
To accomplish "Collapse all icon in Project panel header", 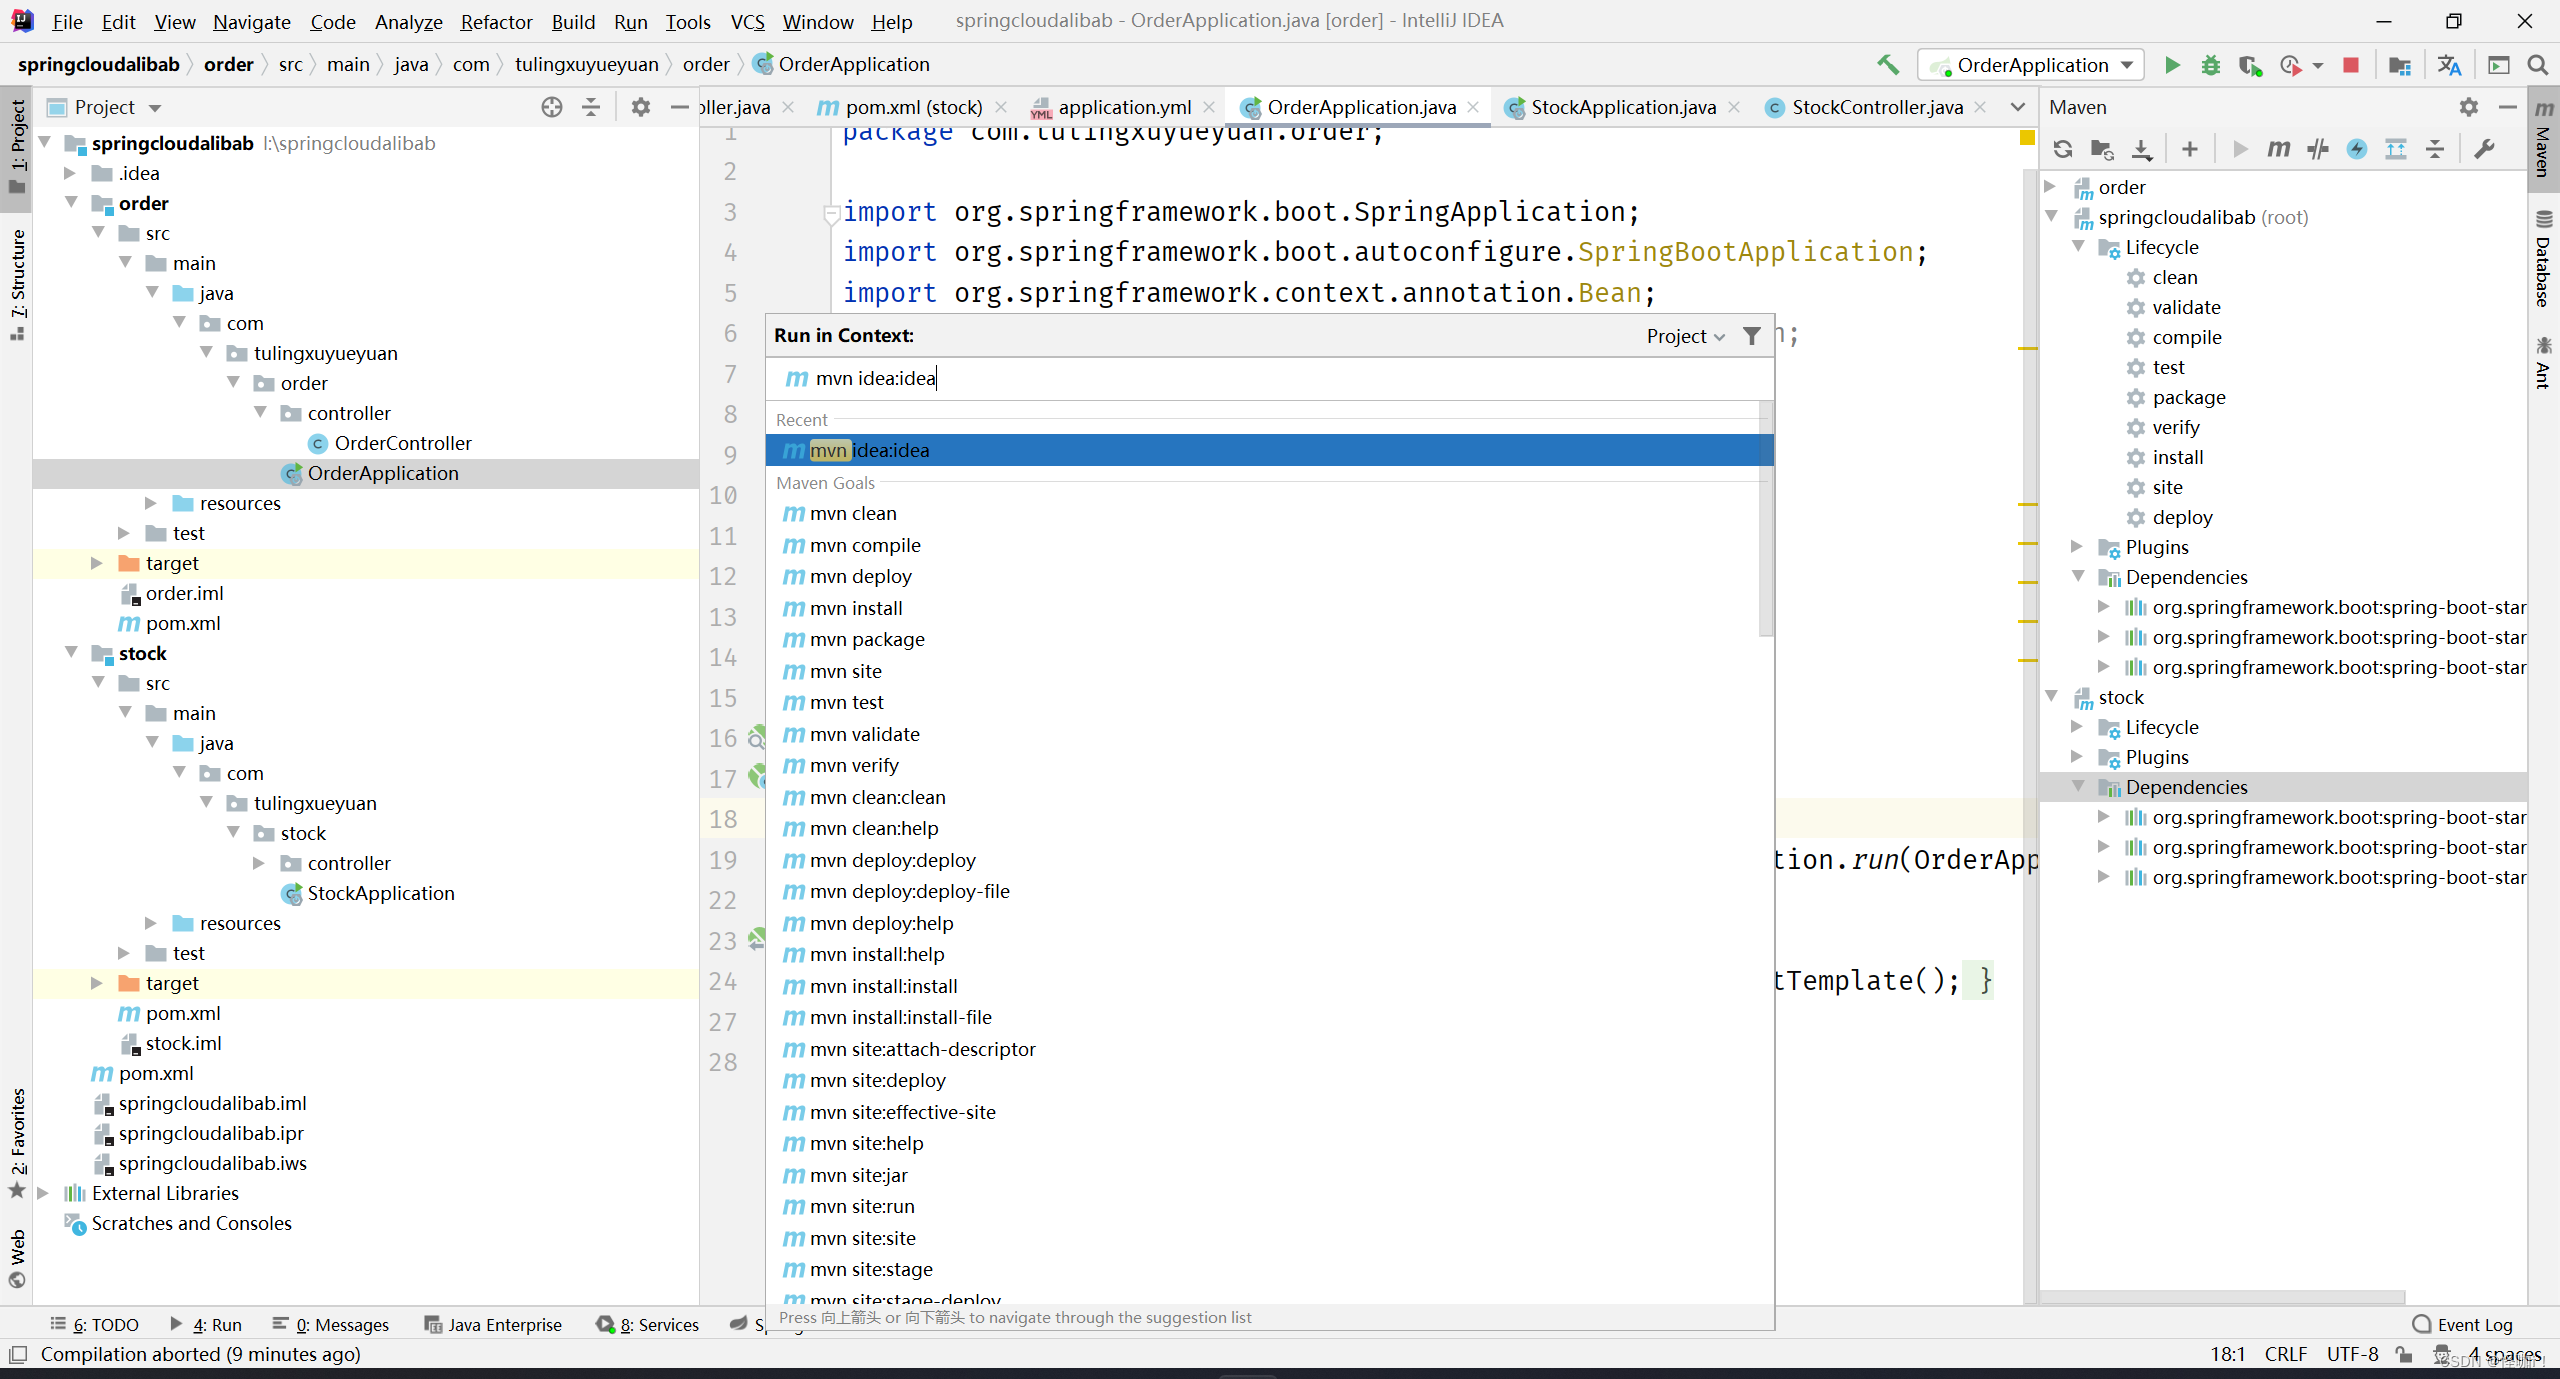I will 591,107.
